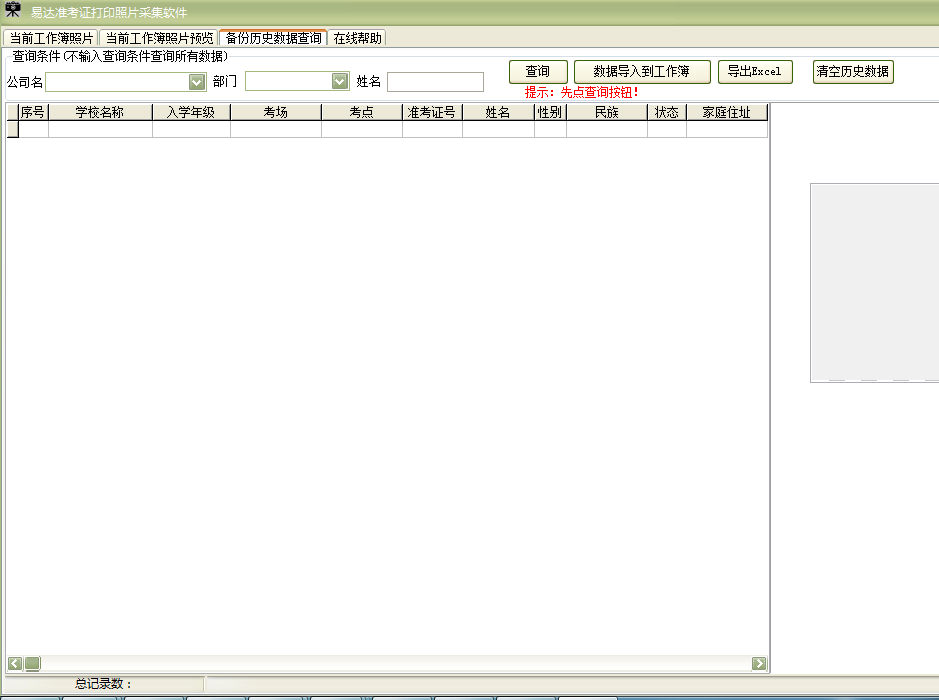The height and width of the screenshot is (700, 939).
Task: Click the 学校名称 column header
Action: pyautogui.click(x=100, y=113)
